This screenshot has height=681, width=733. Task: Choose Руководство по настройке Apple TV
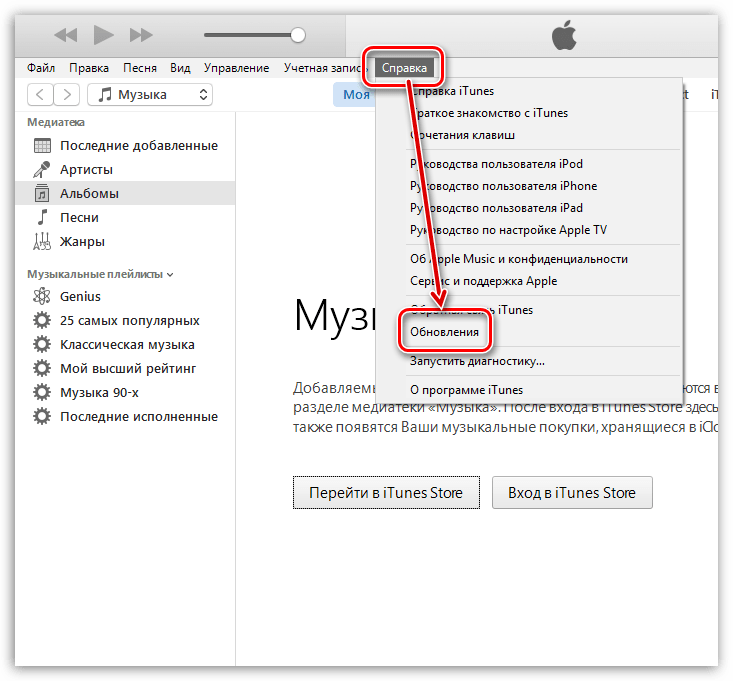530,230
